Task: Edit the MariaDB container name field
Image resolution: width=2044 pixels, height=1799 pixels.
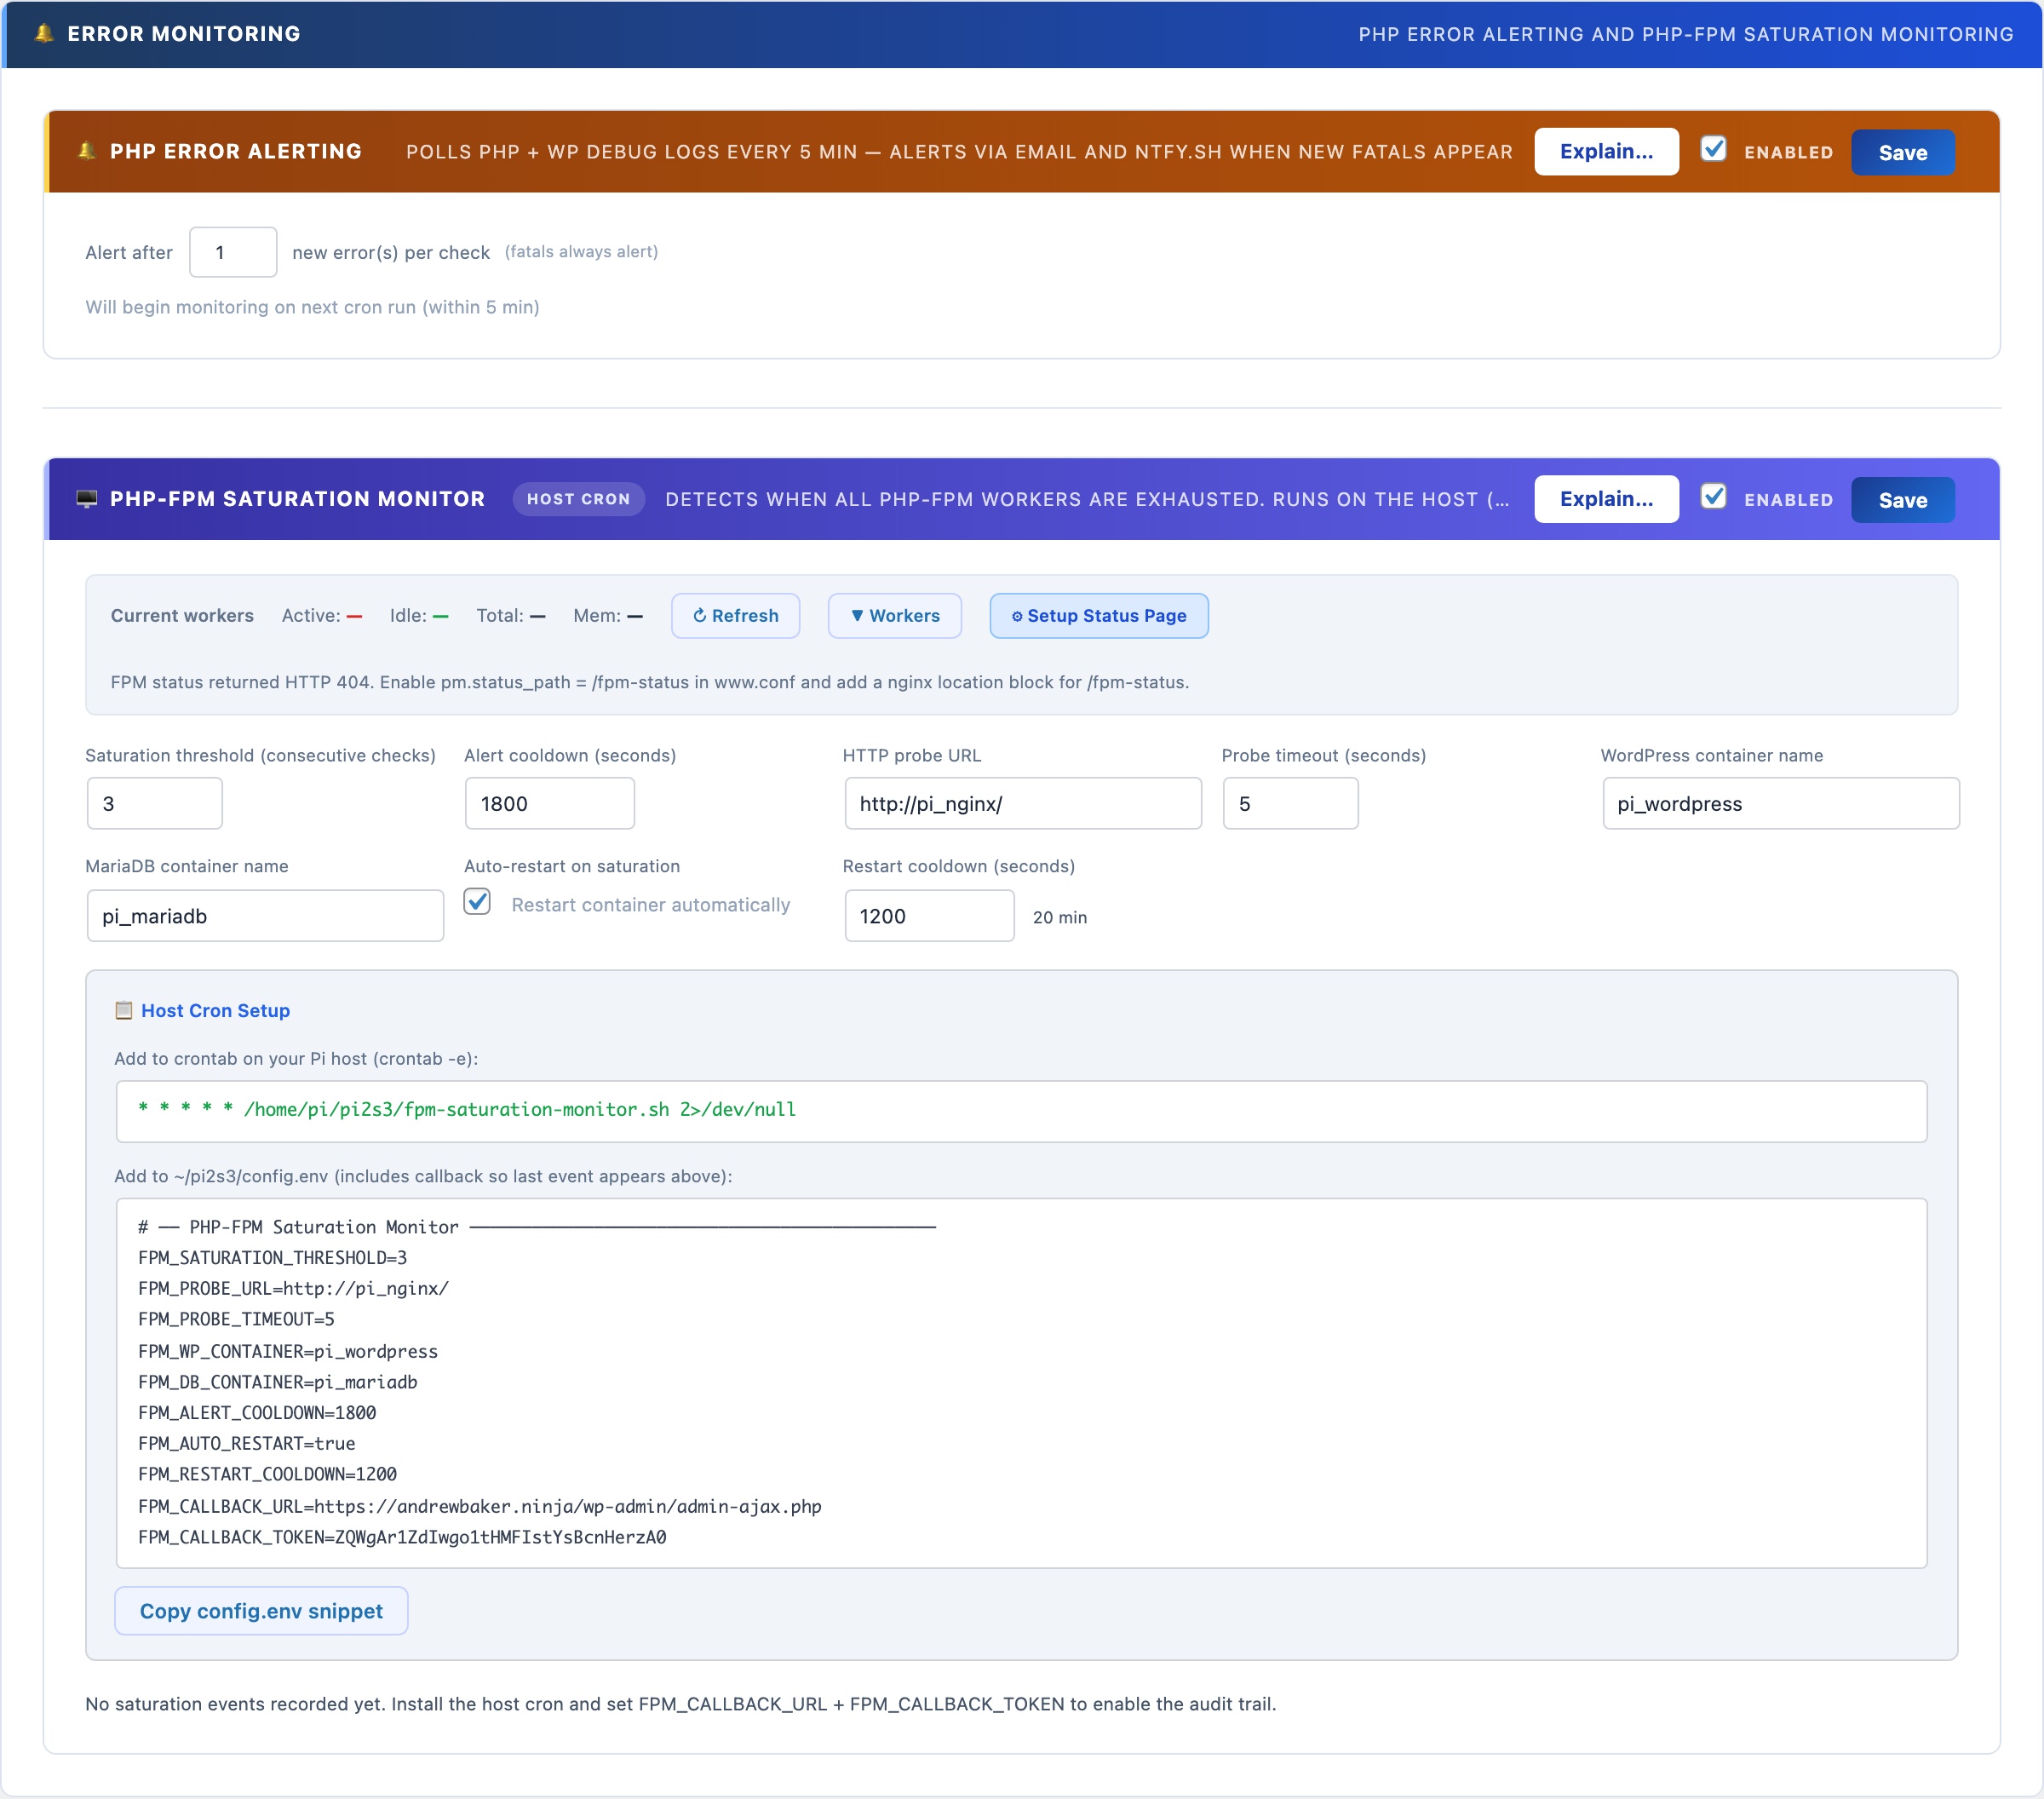Action: [x=265, y=915]
